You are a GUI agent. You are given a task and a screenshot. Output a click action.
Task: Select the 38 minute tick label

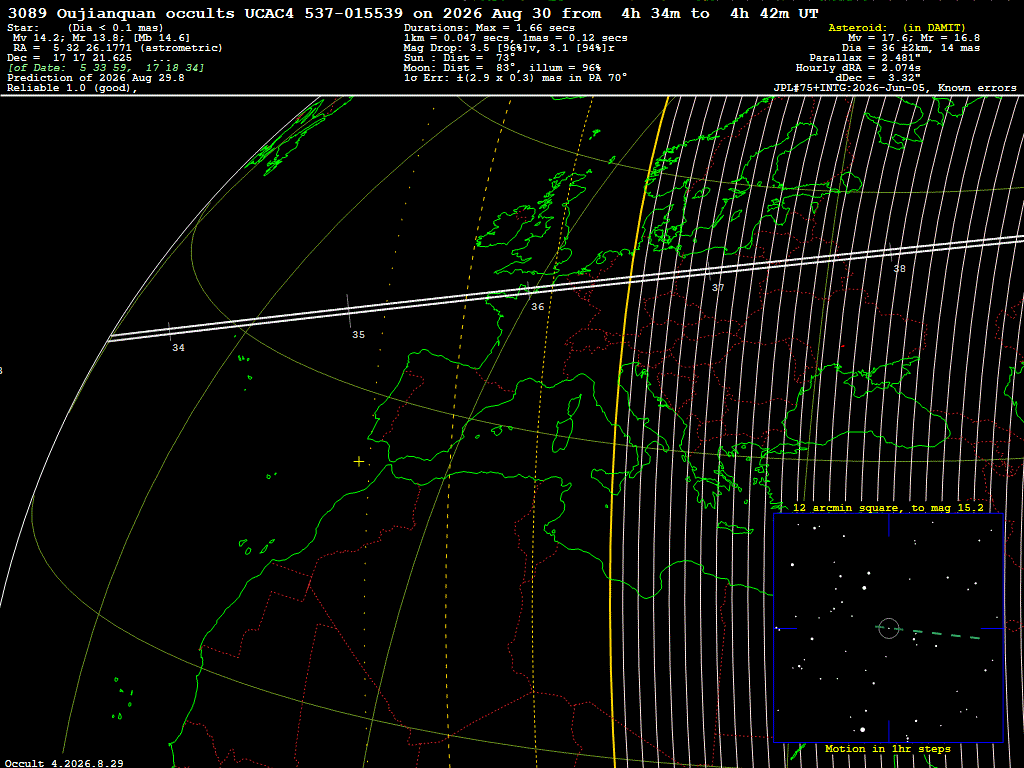(x=899, y=269)
